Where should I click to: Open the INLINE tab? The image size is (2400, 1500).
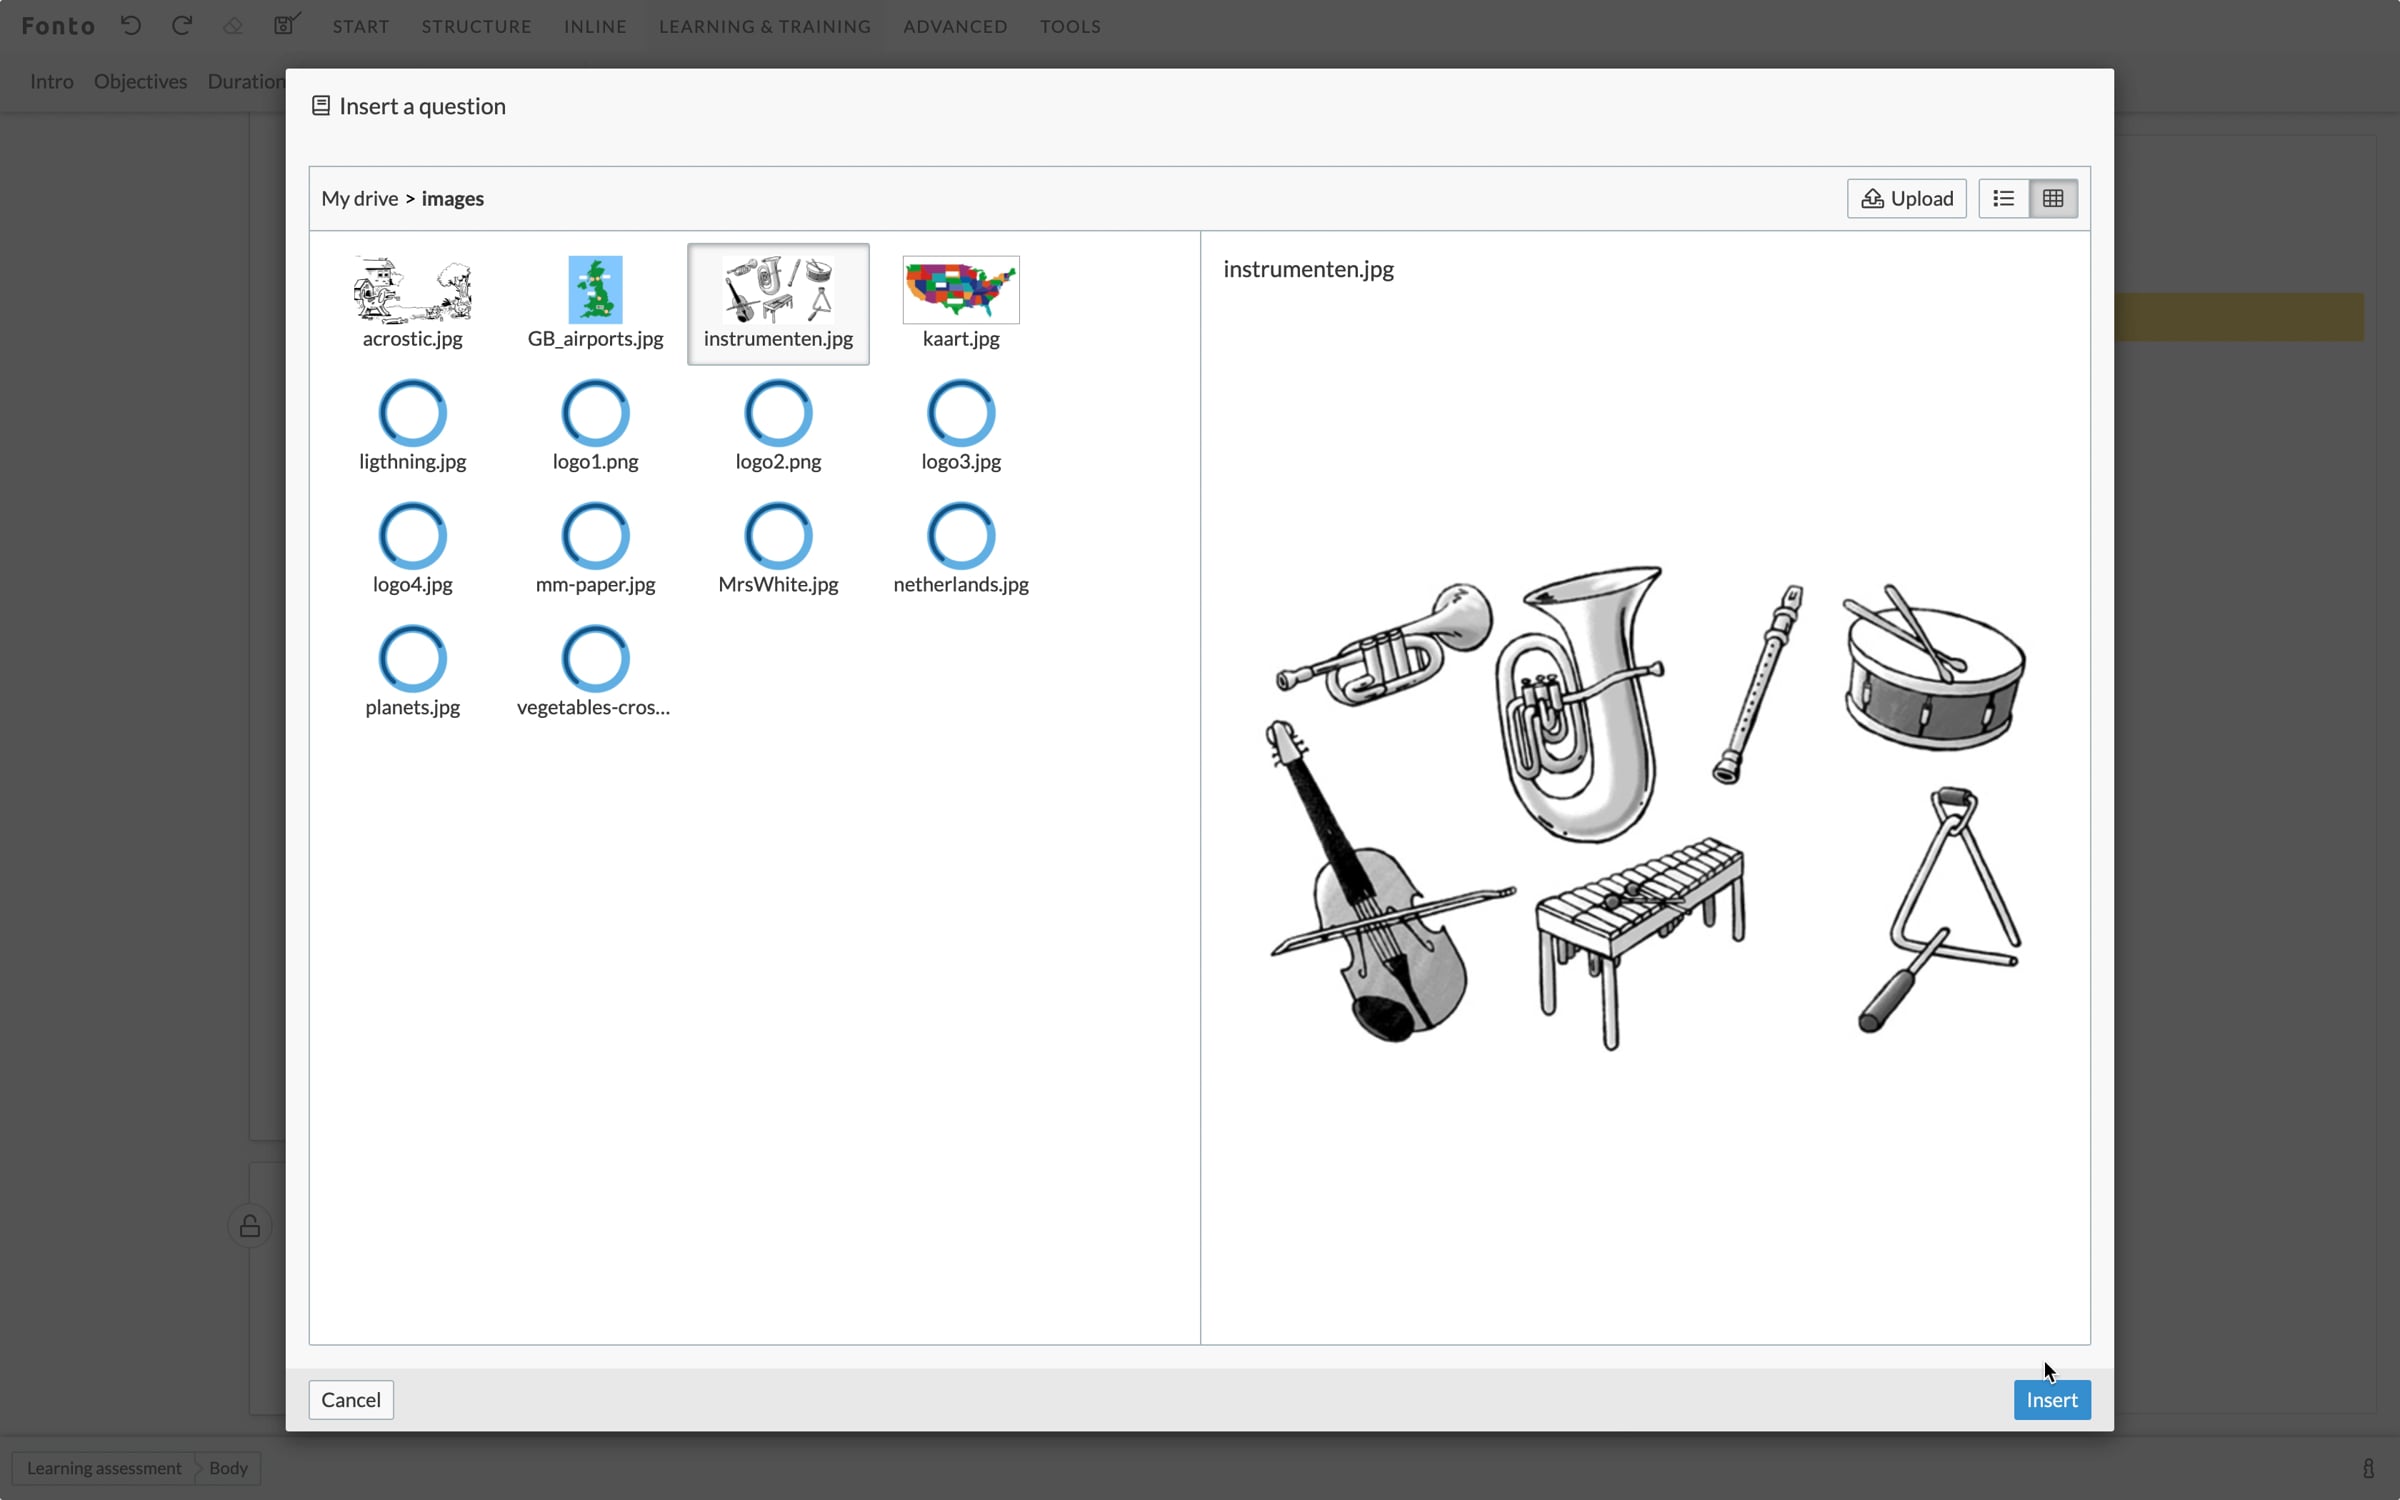(x=595, y=26)
